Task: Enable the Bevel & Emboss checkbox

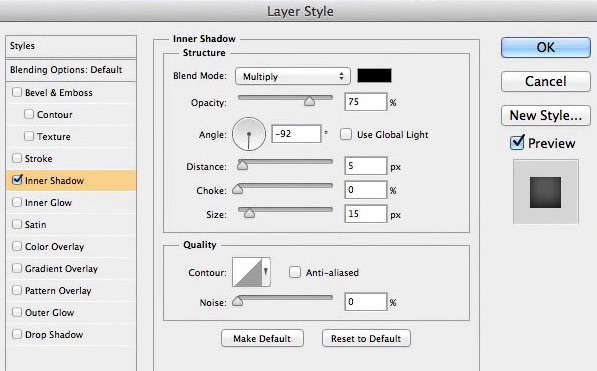Action: click(17, 92)
